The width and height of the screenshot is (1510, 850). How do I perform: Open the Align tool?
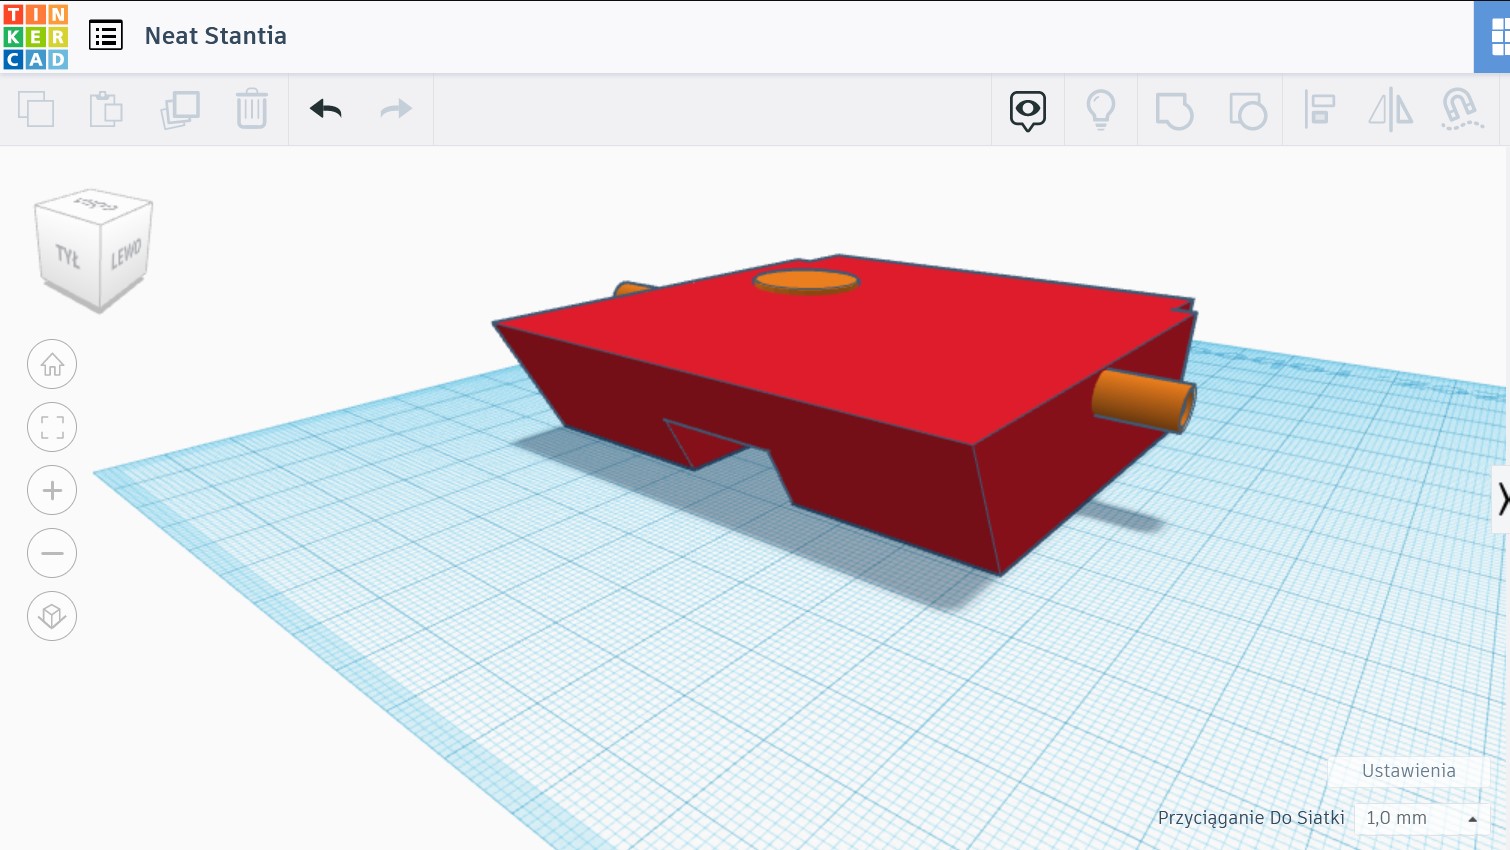[1320, 110]
